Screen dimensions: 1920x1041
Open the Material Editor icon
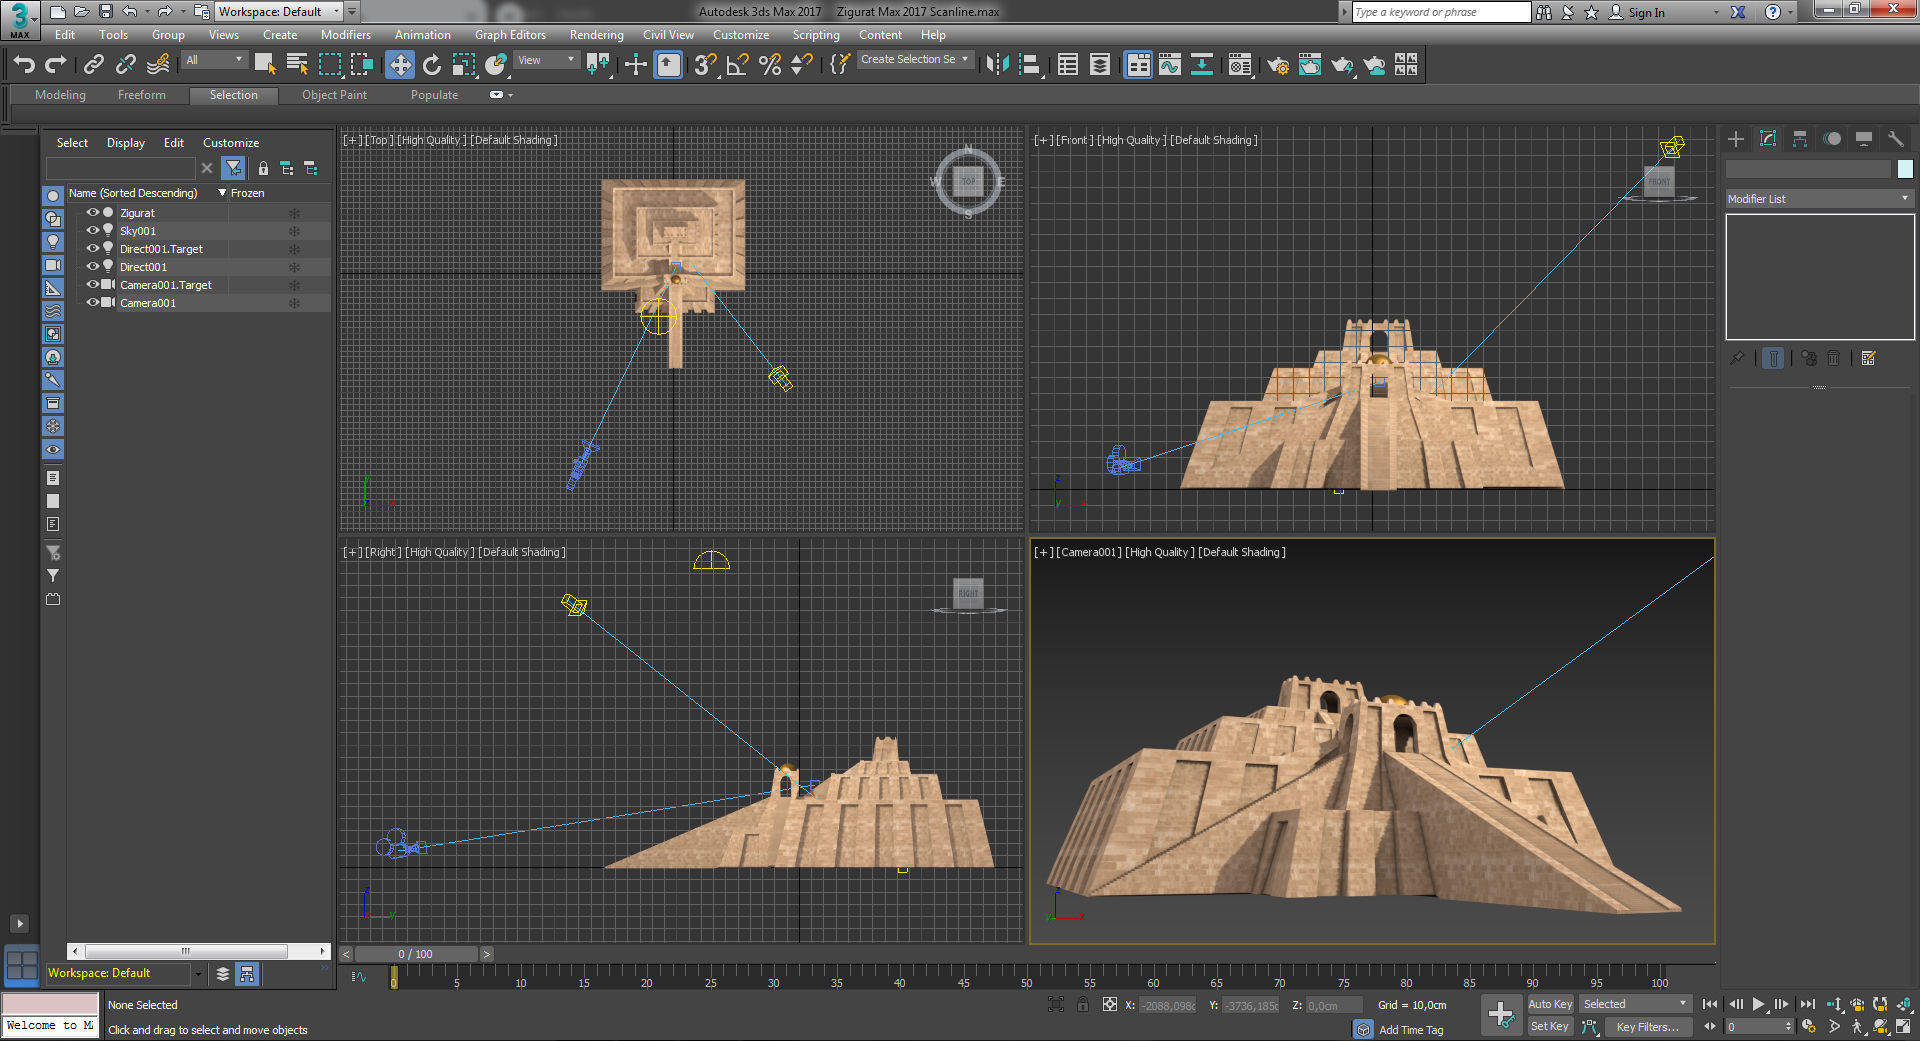pos(1240,65)
